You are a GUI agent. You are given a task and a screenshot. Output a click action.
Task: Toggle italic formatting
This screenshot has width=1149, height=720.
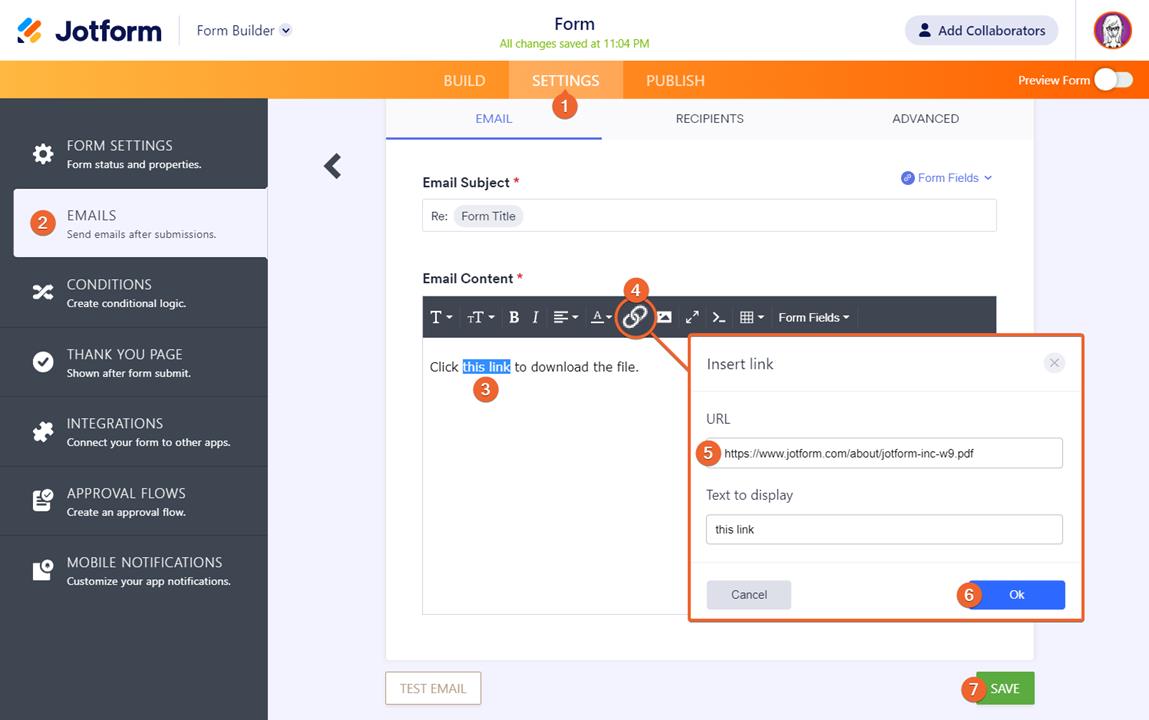(x=536, y=317)
